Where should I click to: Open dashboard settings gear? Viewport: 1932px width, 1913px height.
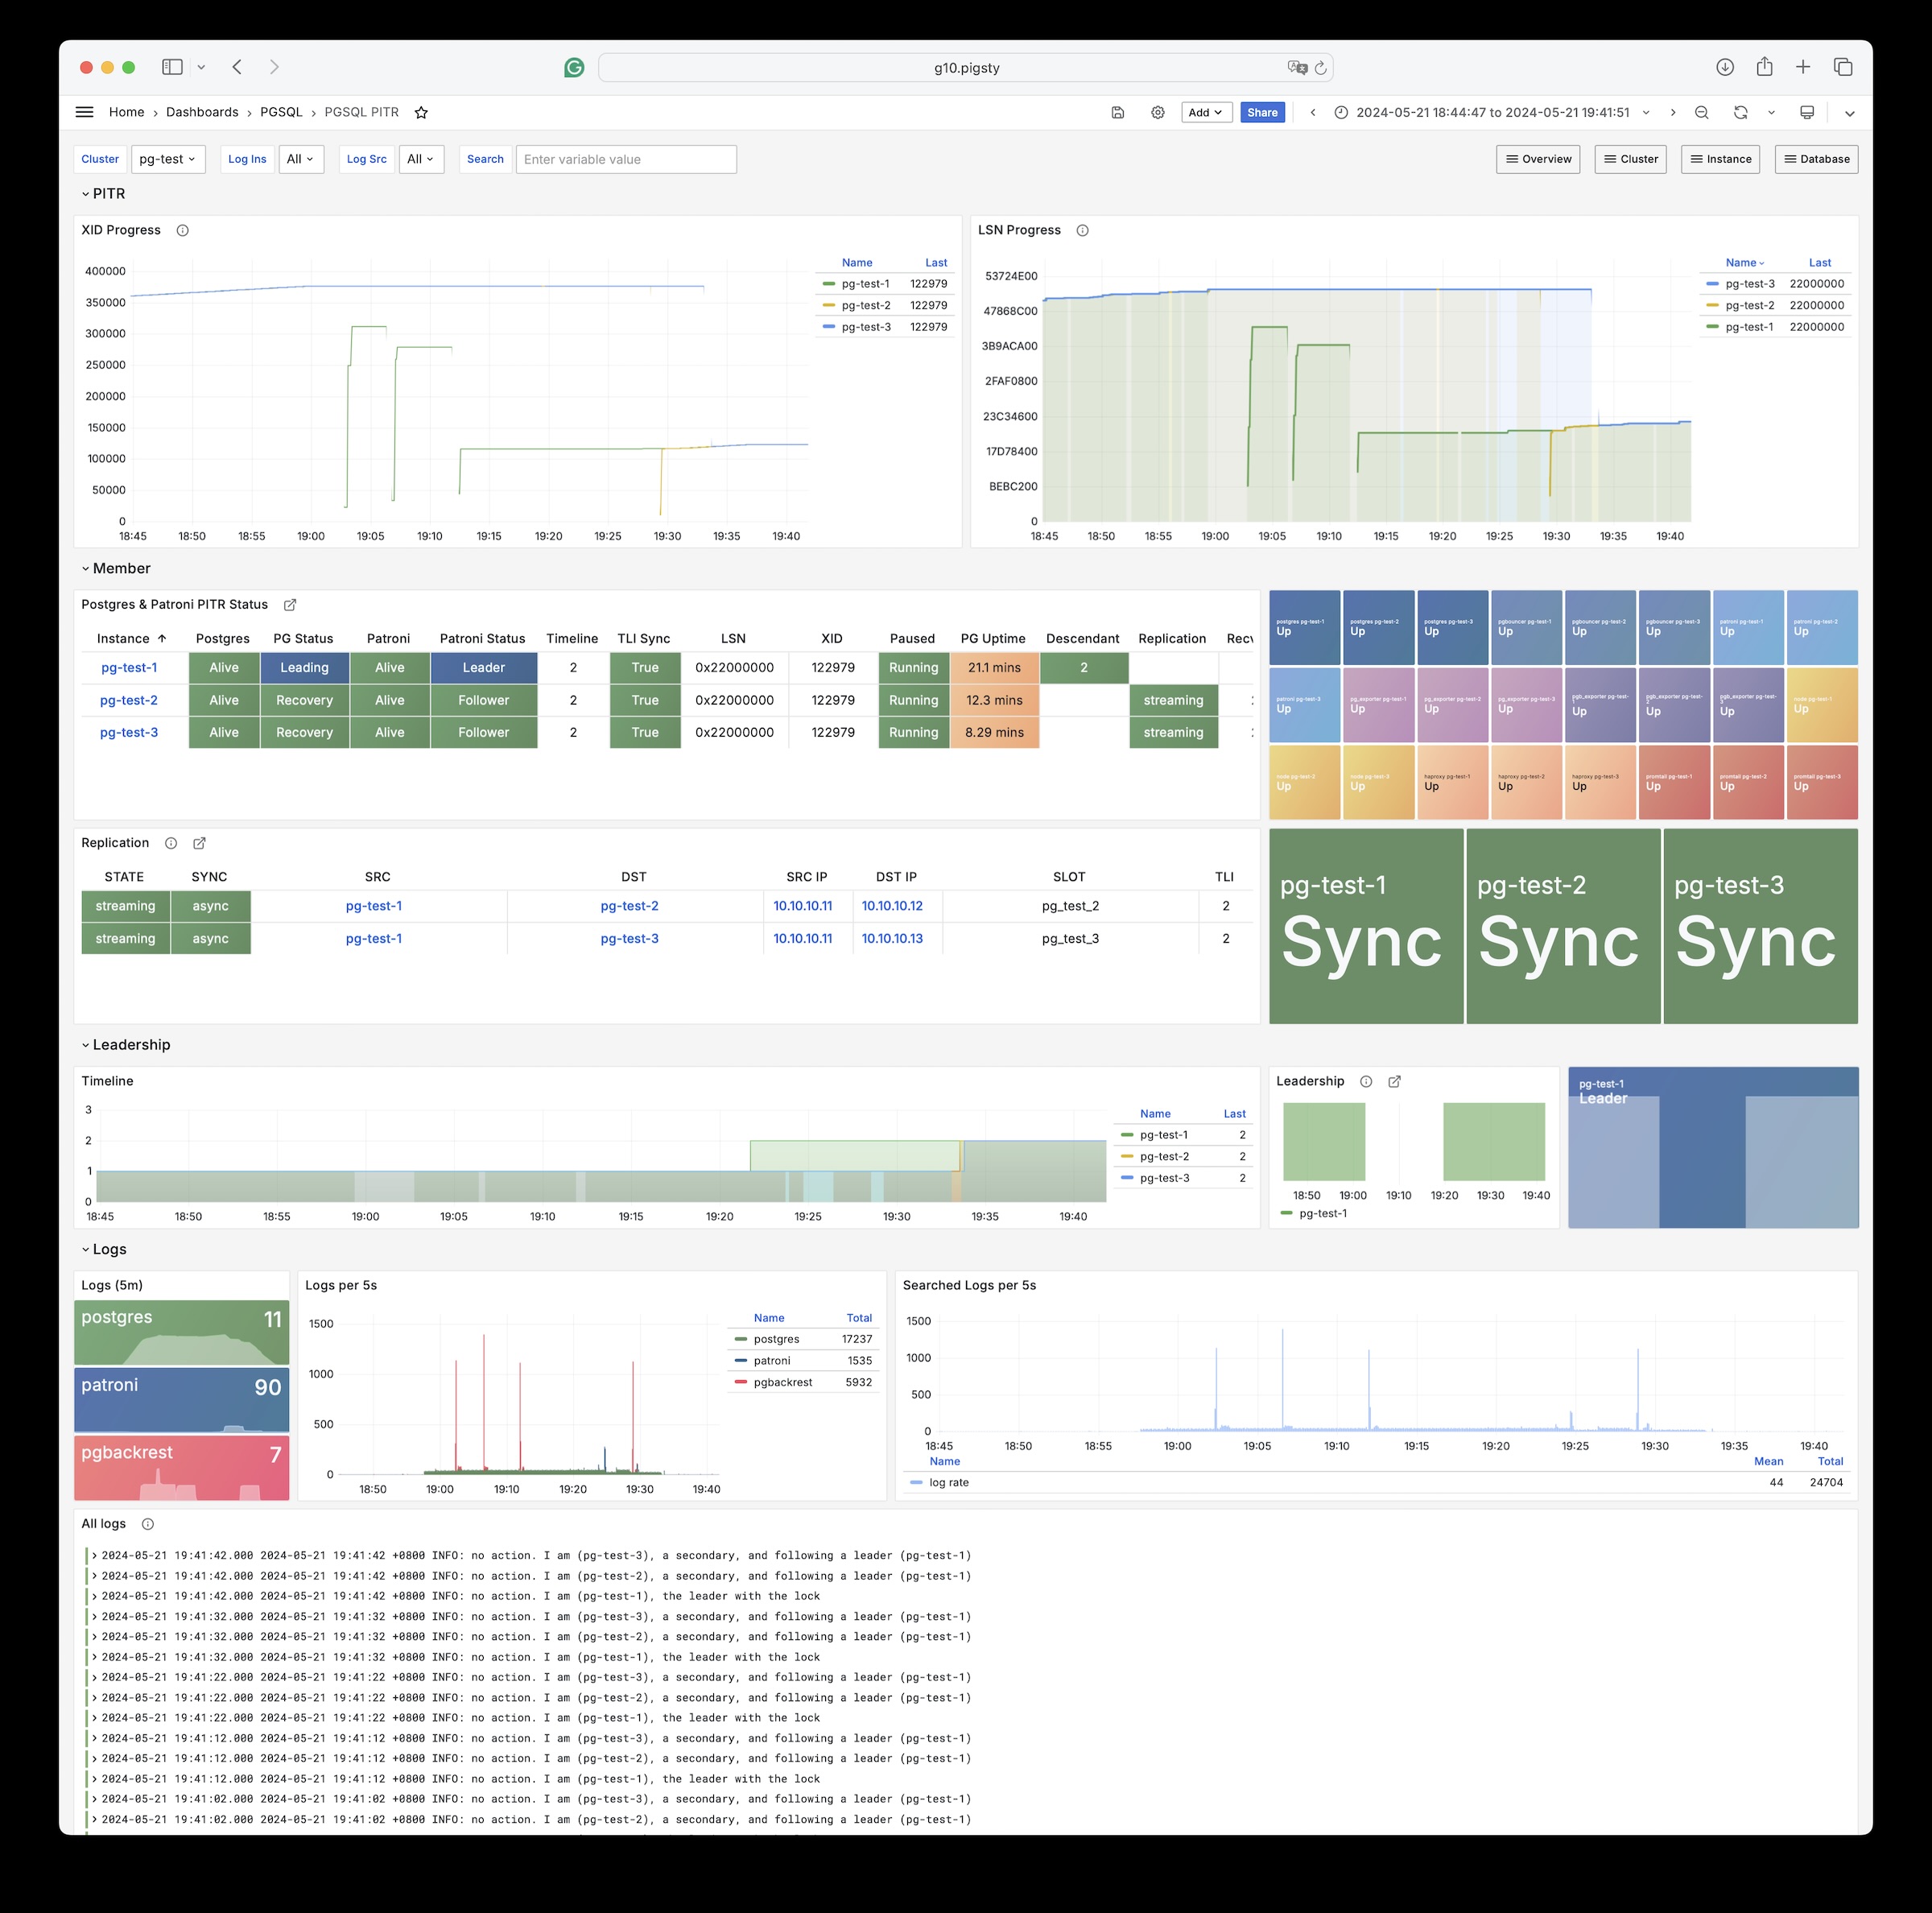1157,113
